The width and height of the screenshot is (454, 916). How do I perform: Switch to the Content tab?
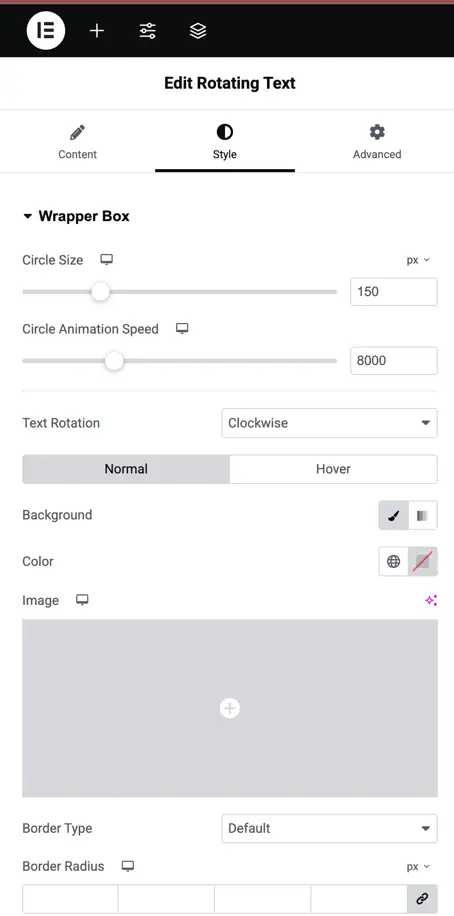pyautogui.click(x=78, y=142)
